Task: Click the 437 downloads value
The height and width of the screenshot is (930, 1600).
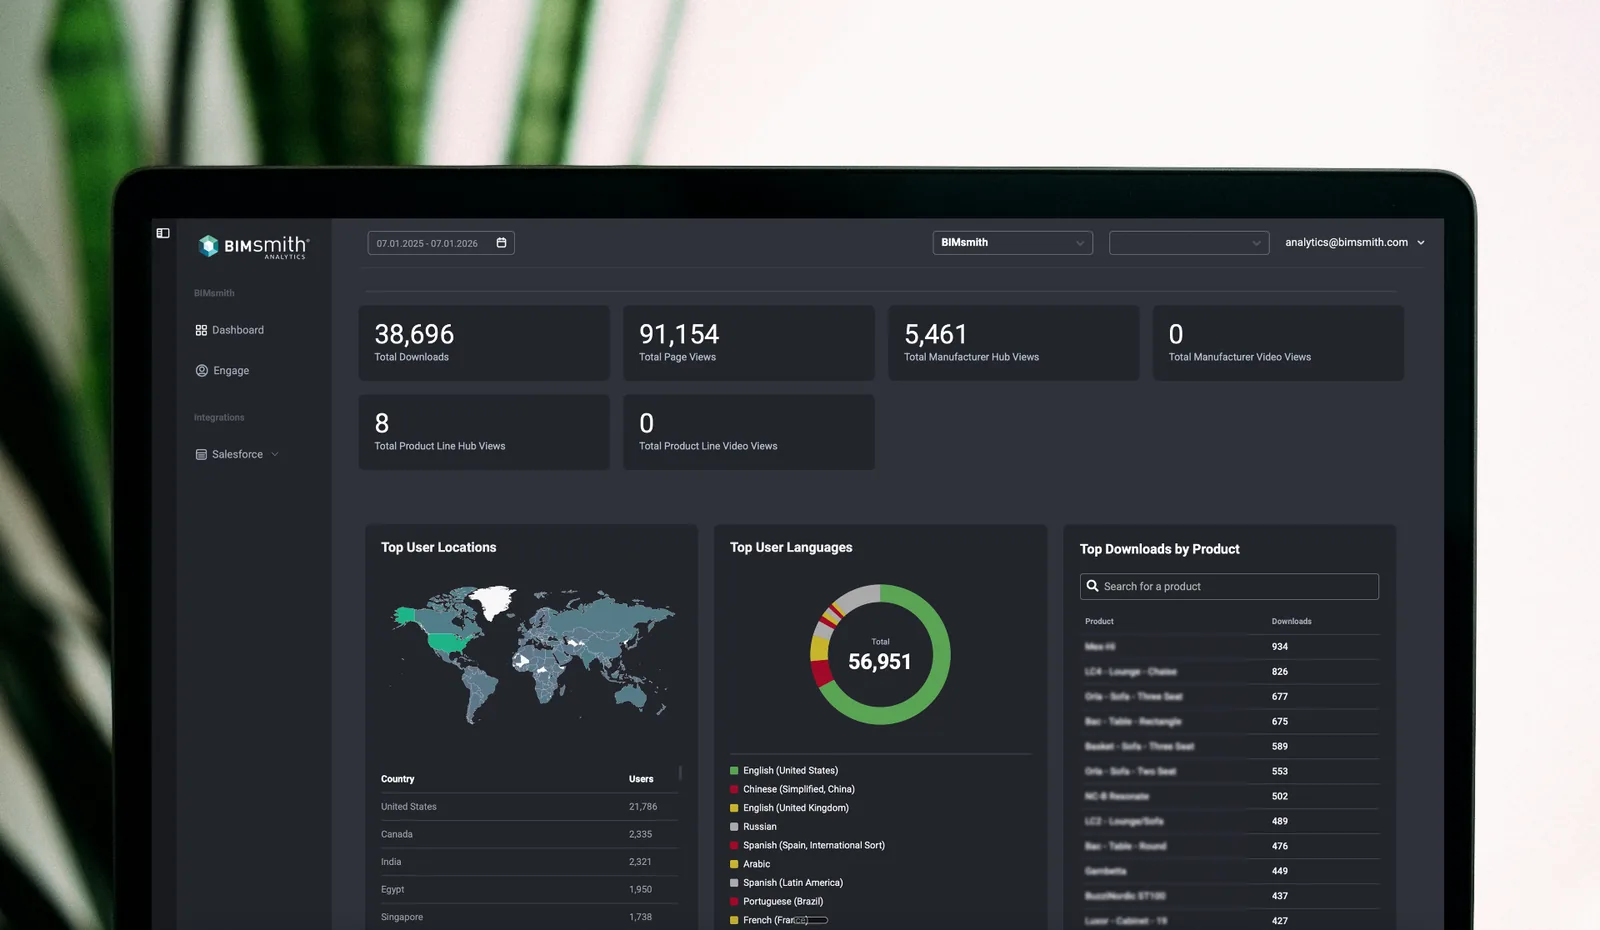Action: [1280, 897]
